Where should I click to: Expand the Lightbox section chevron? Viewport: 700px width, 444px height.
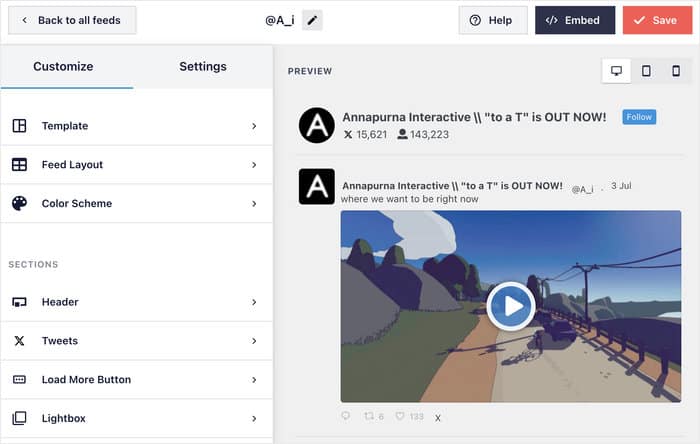click(x=254, y=419)
